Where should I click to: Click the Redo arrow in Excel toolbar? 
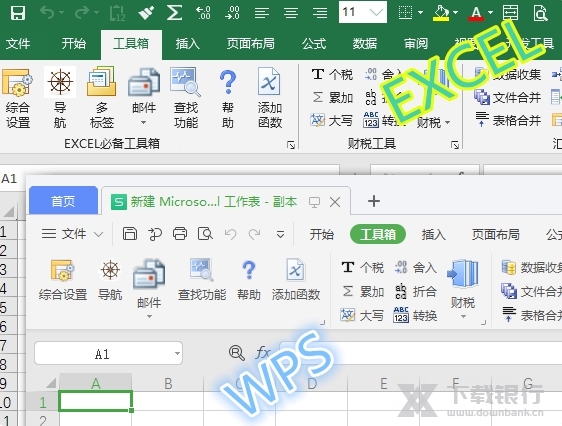(82, 13)
